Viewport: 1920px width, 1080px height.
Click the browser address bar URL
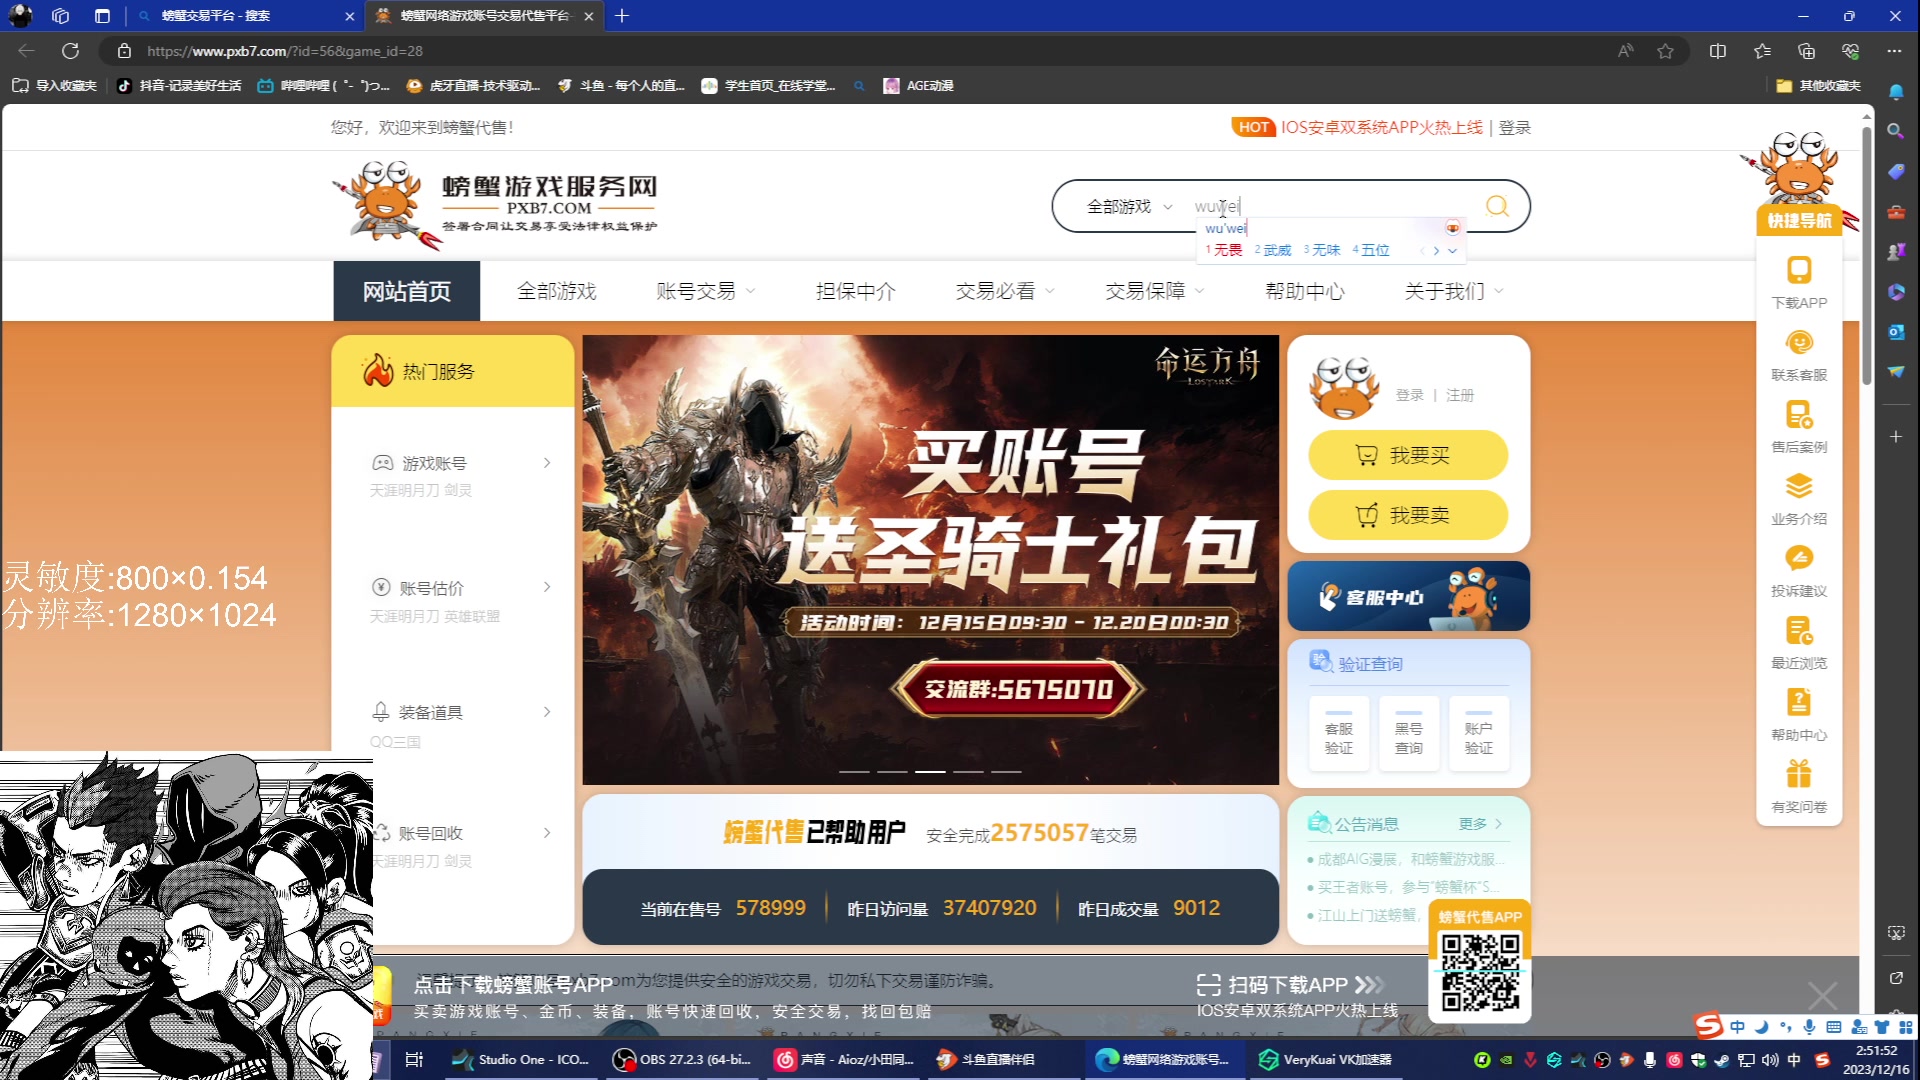pyautogui.click(x=285, y=51)
